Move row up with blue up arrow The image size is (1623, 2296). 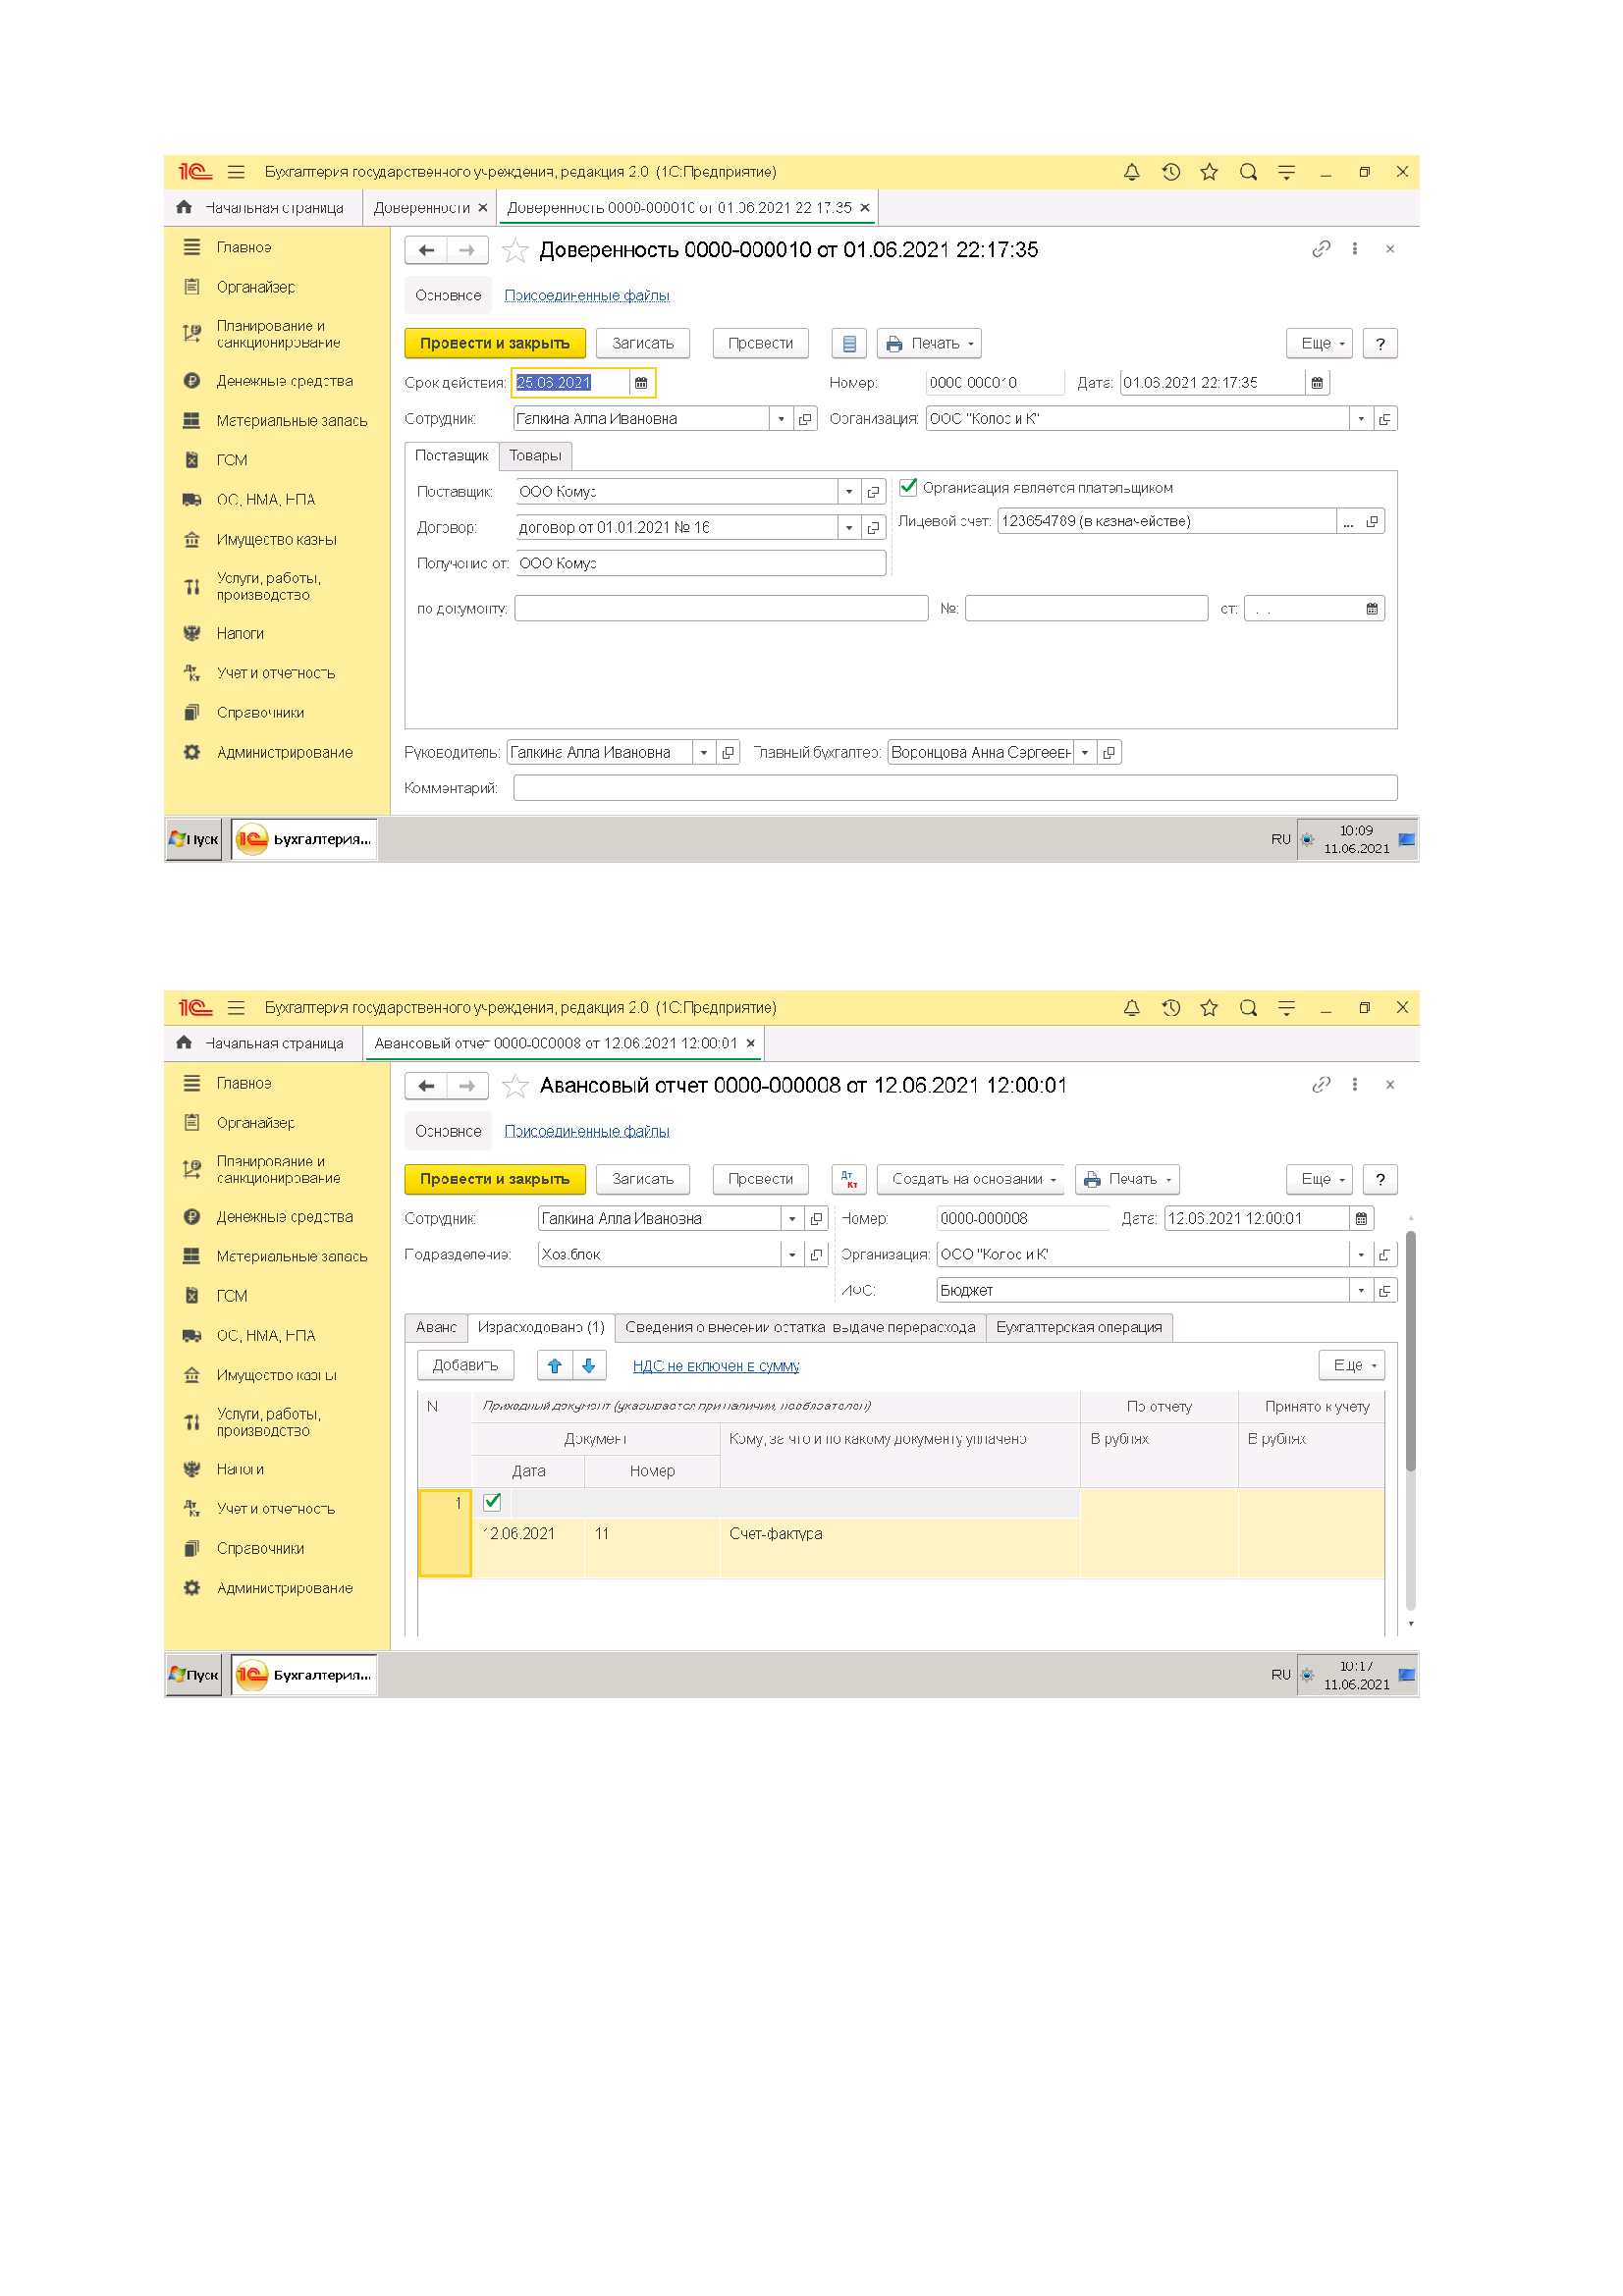tap(554, 1365)
